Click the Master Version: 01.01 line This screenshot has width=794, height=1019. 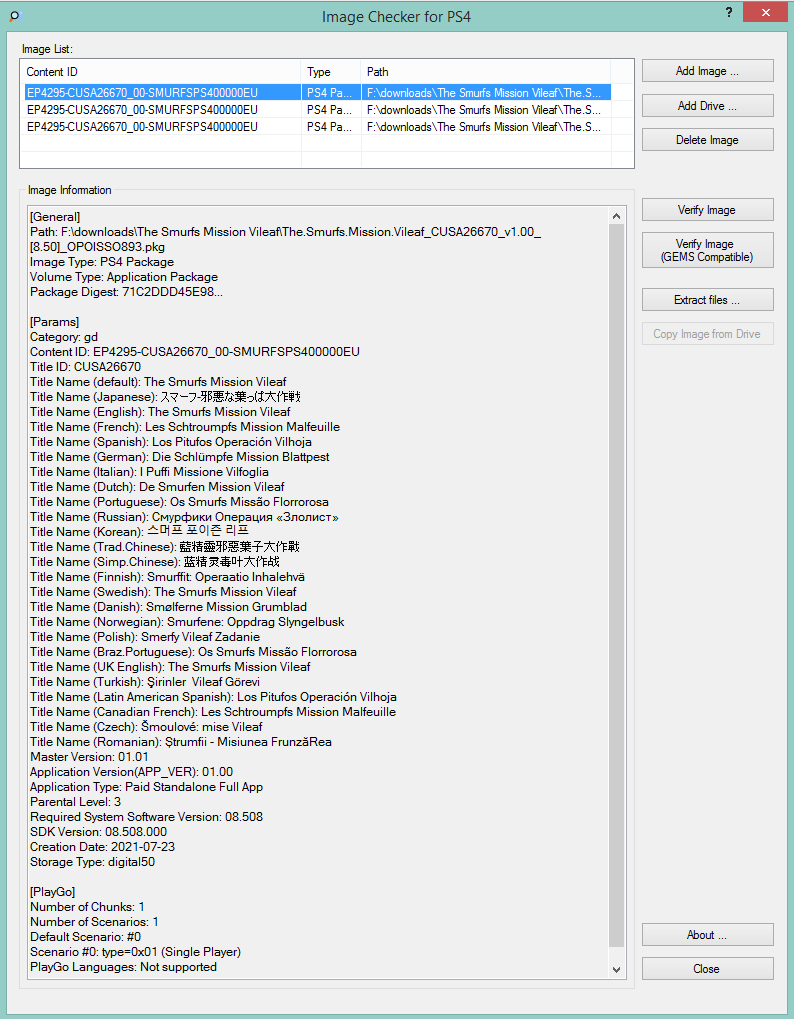89,755
